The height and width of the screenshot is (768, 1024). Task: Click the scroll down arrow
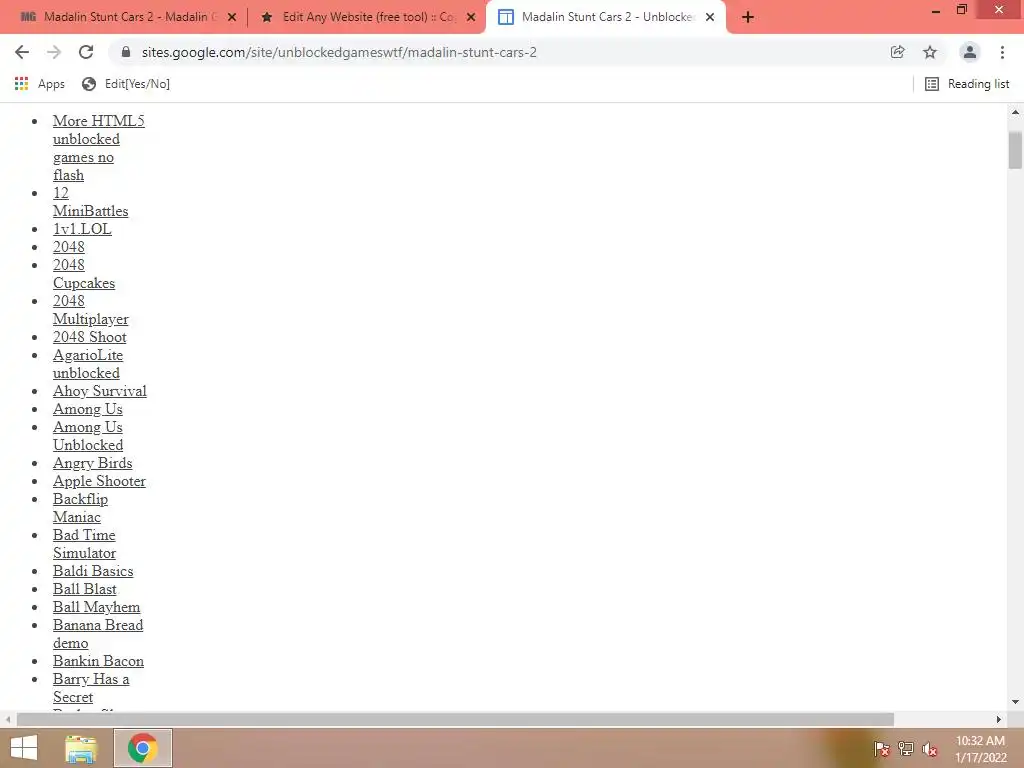pos(1015,702)
